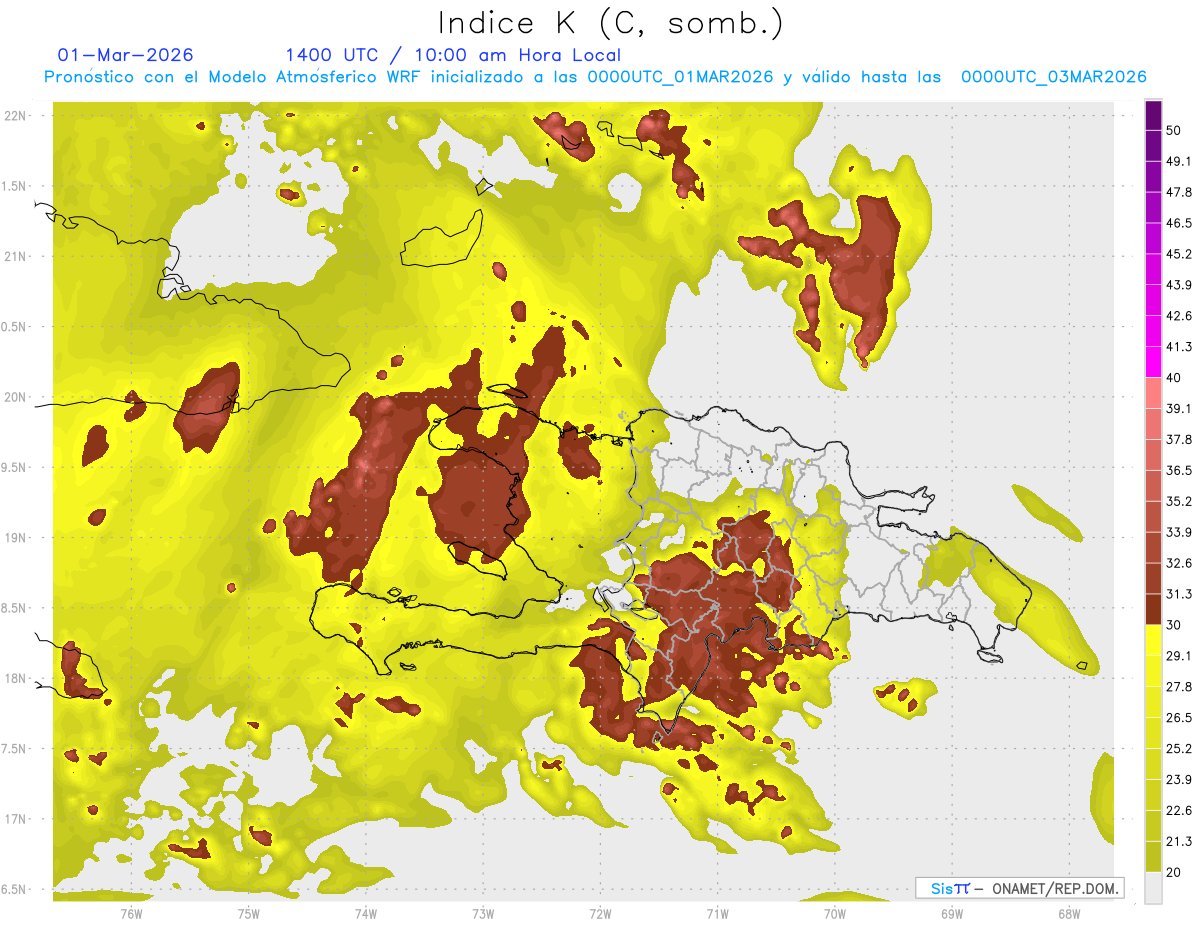This screenshot has width=1200, height=927.
Task: Click the legend value "26.5"
Action: pos(1179,718)
